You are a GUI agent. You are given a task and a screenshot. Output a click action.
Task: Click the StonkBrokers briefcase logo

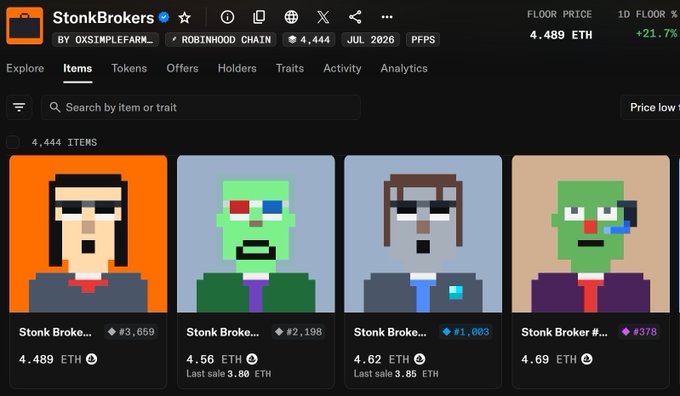pyautogui.click(x=25, y=26)
